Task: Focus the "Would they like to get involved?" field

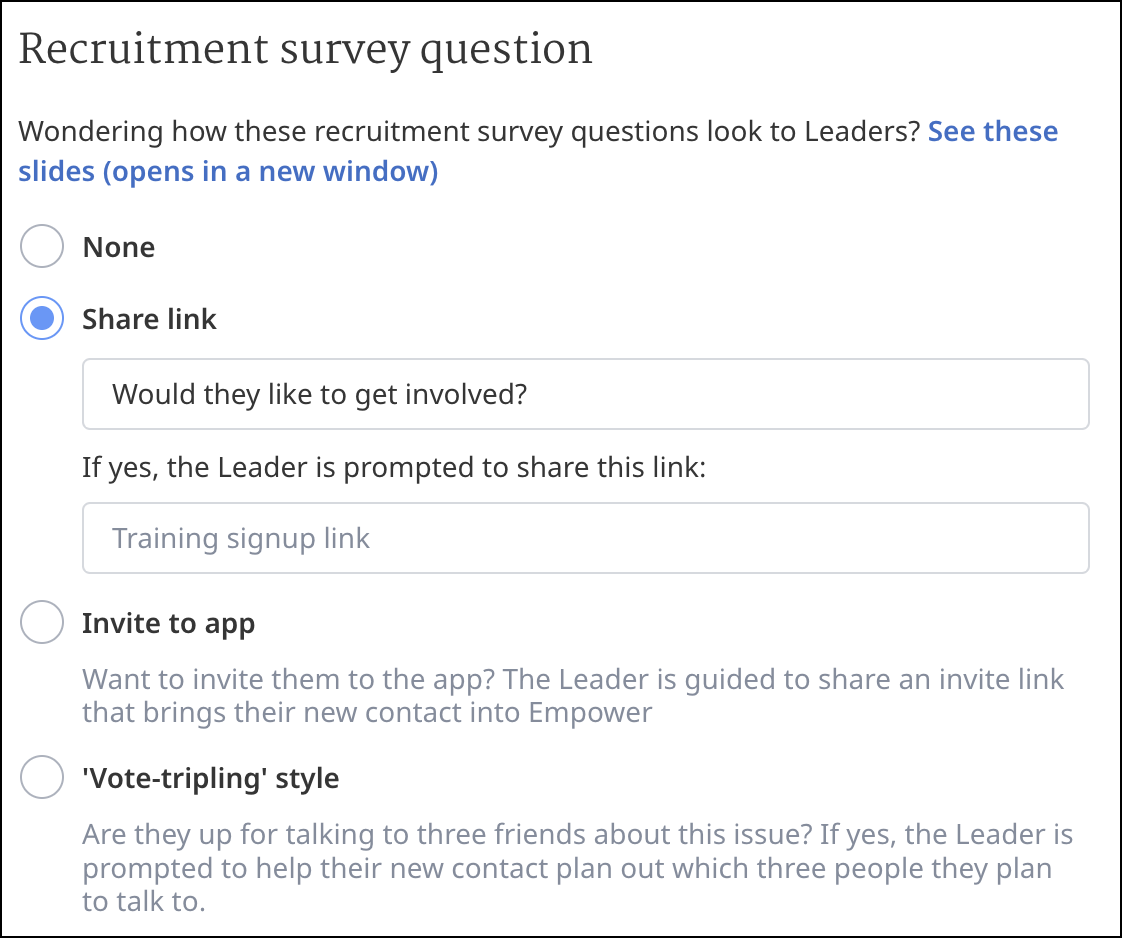Action: [585, 394]
